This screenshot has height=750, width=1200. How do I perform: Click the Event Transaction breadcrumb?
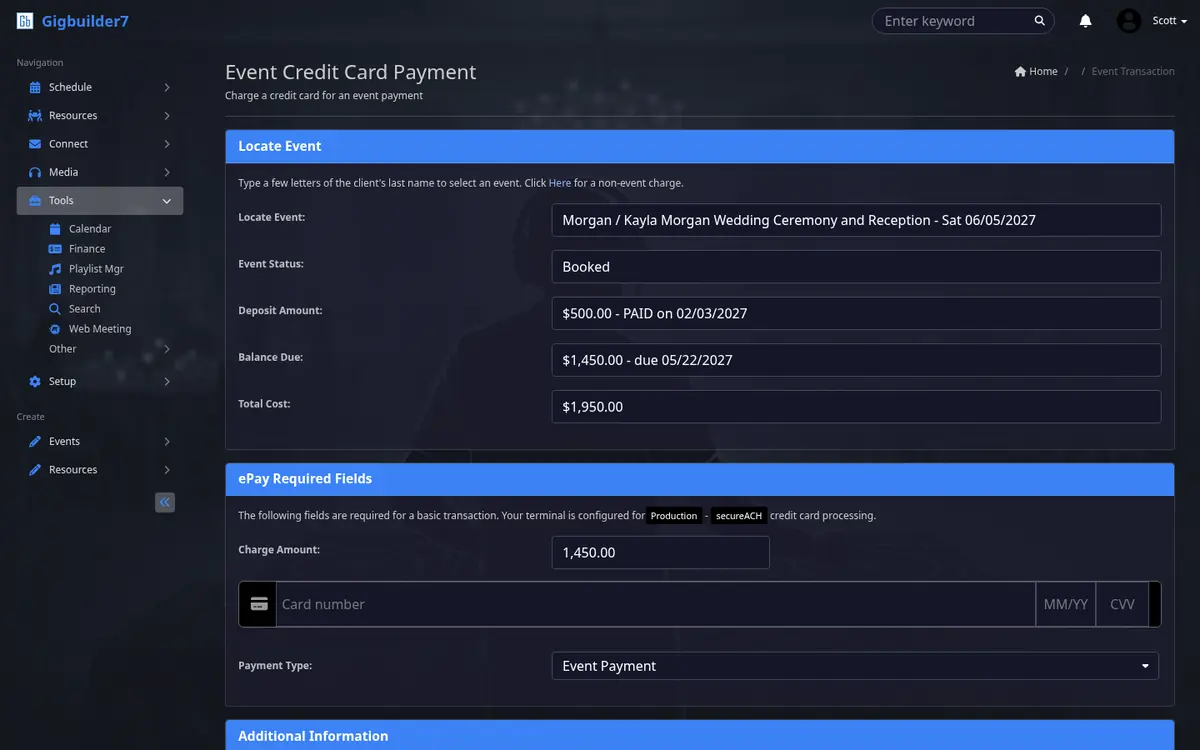[1133, 72]
